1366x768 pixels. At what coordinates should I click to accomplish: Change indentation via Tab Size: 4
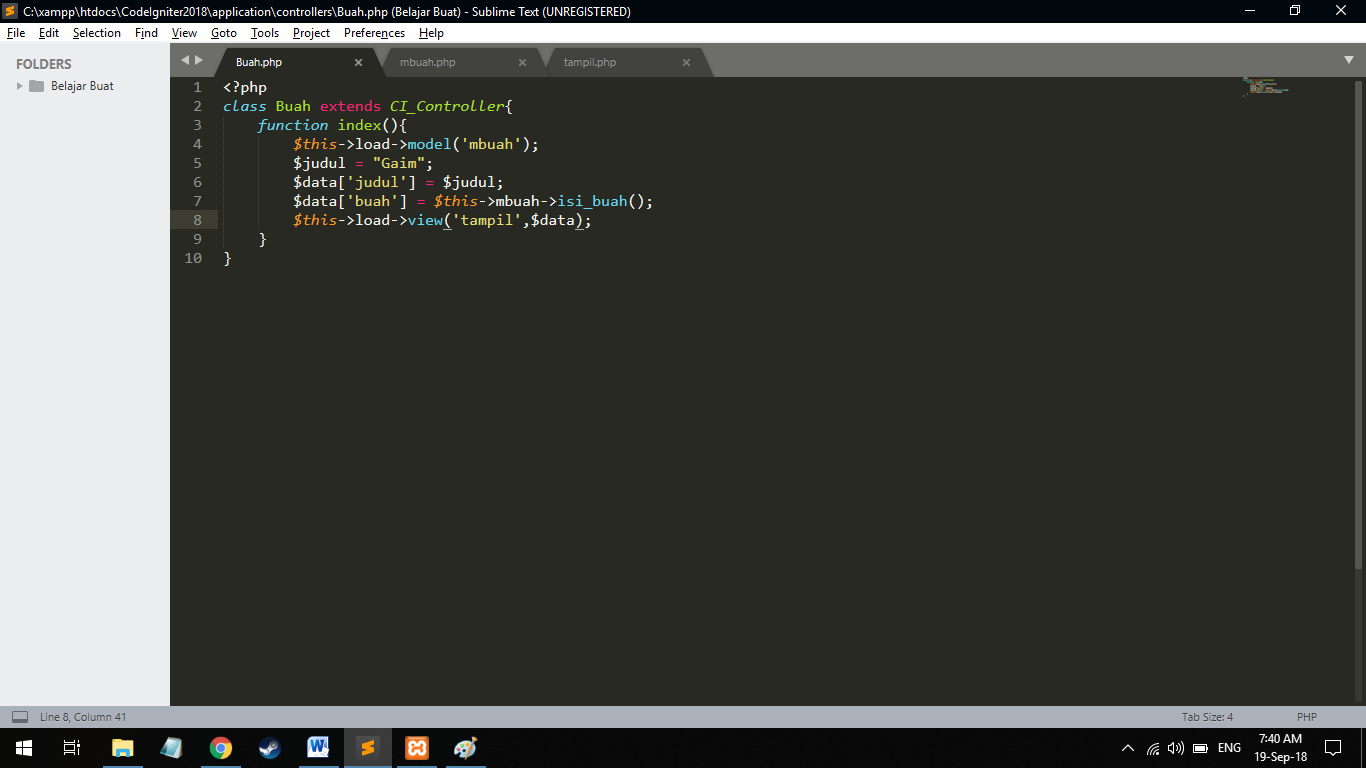(x=1207, y=717)
